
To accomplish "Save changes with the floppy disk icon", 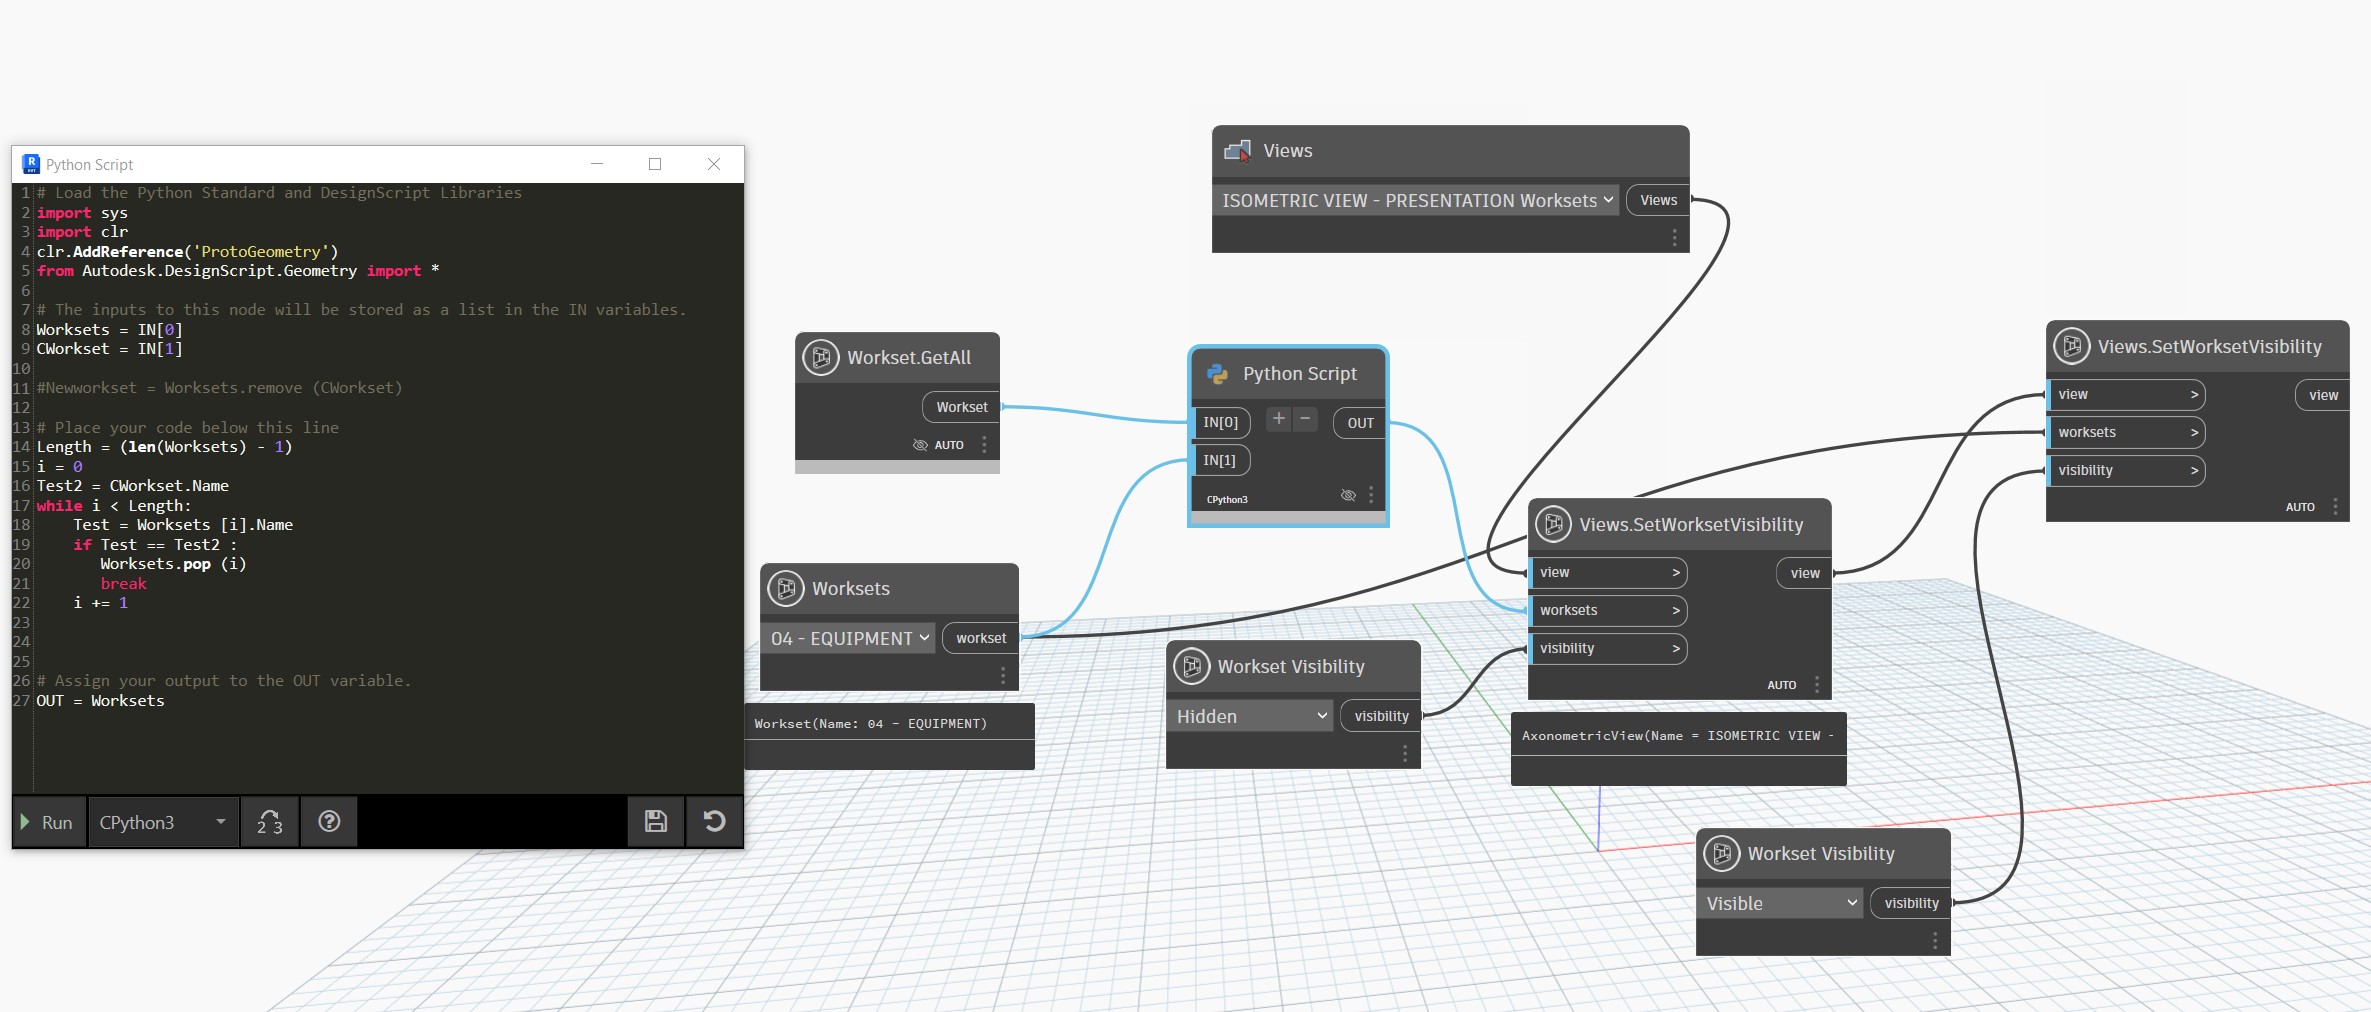I will coord(656,822).
